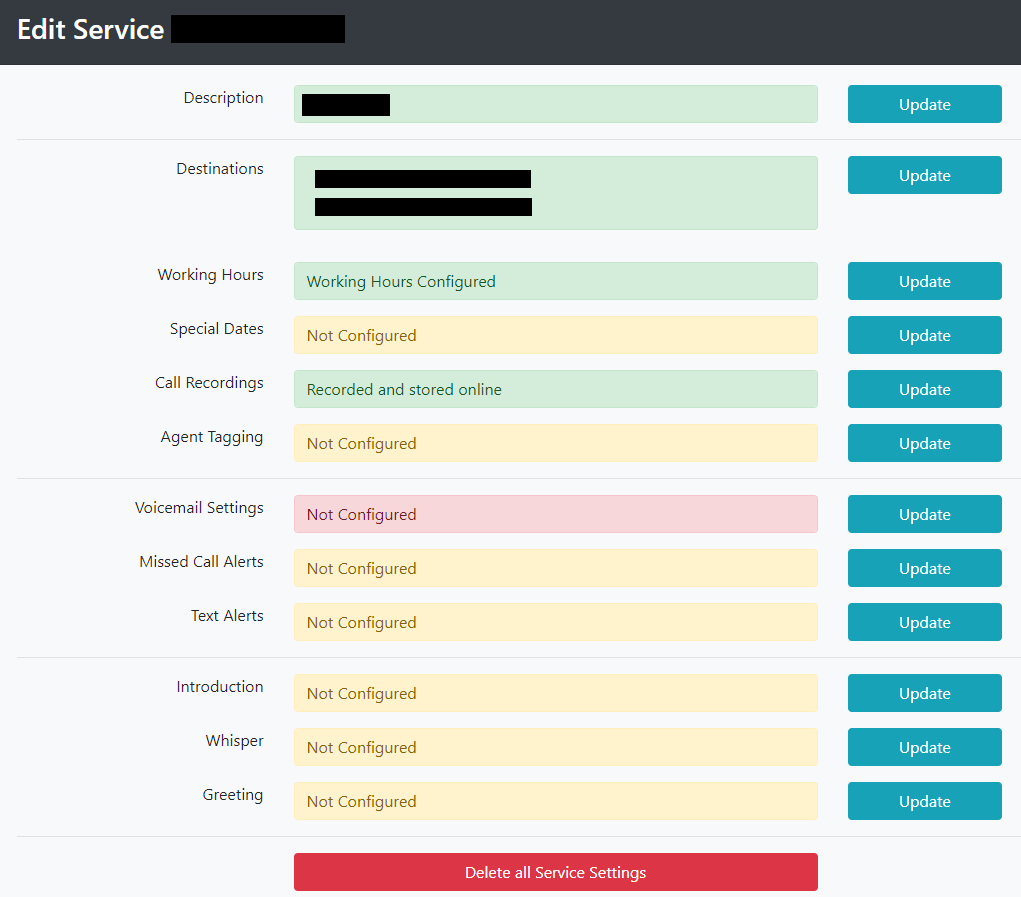The height and width of the screenshot is (897, 1021).
Task: Click Special Dates 'Not Configured' field
Action: (555, 335)
